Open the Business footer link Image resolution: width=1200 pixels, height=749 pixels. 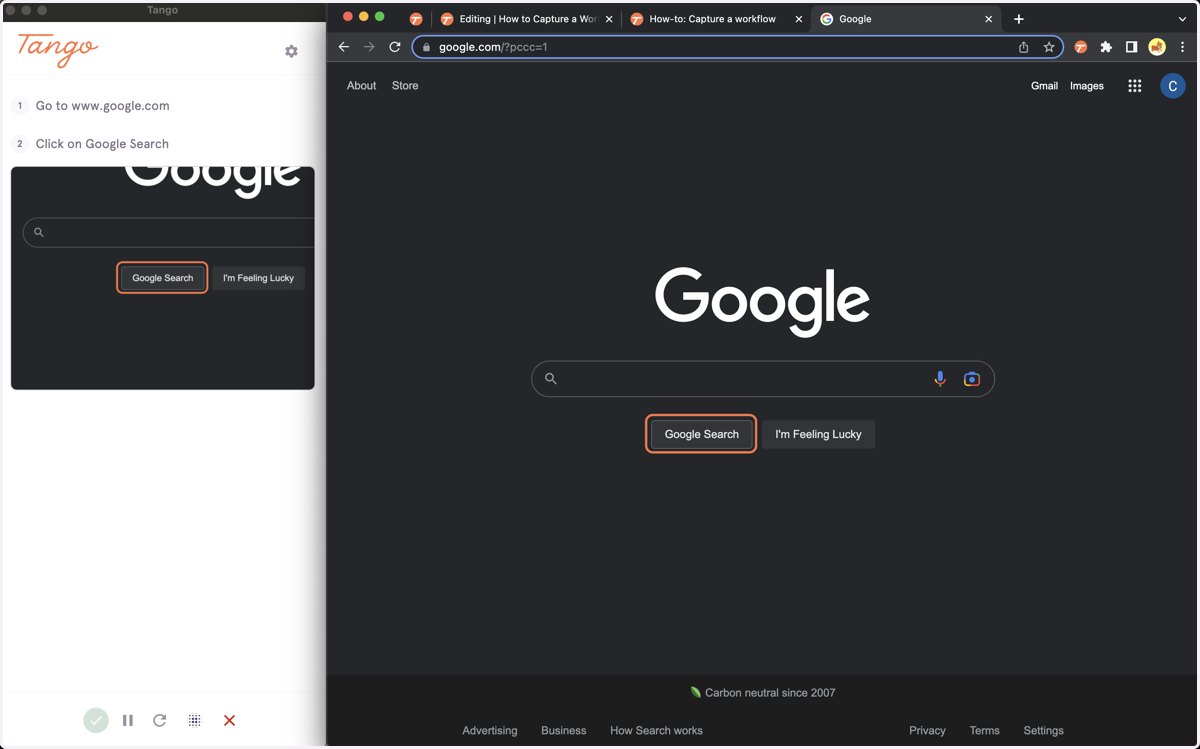[564, 731]
